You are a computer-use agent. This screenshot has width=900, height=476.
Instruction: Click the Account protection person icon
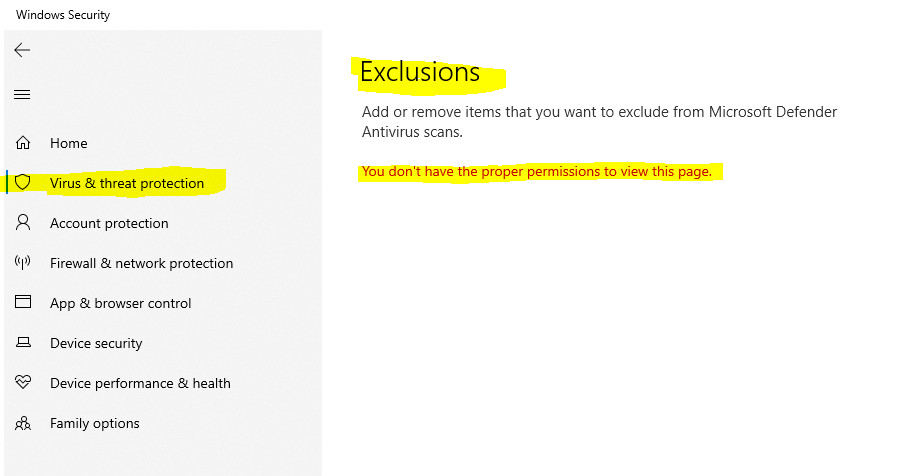(23, 223)
